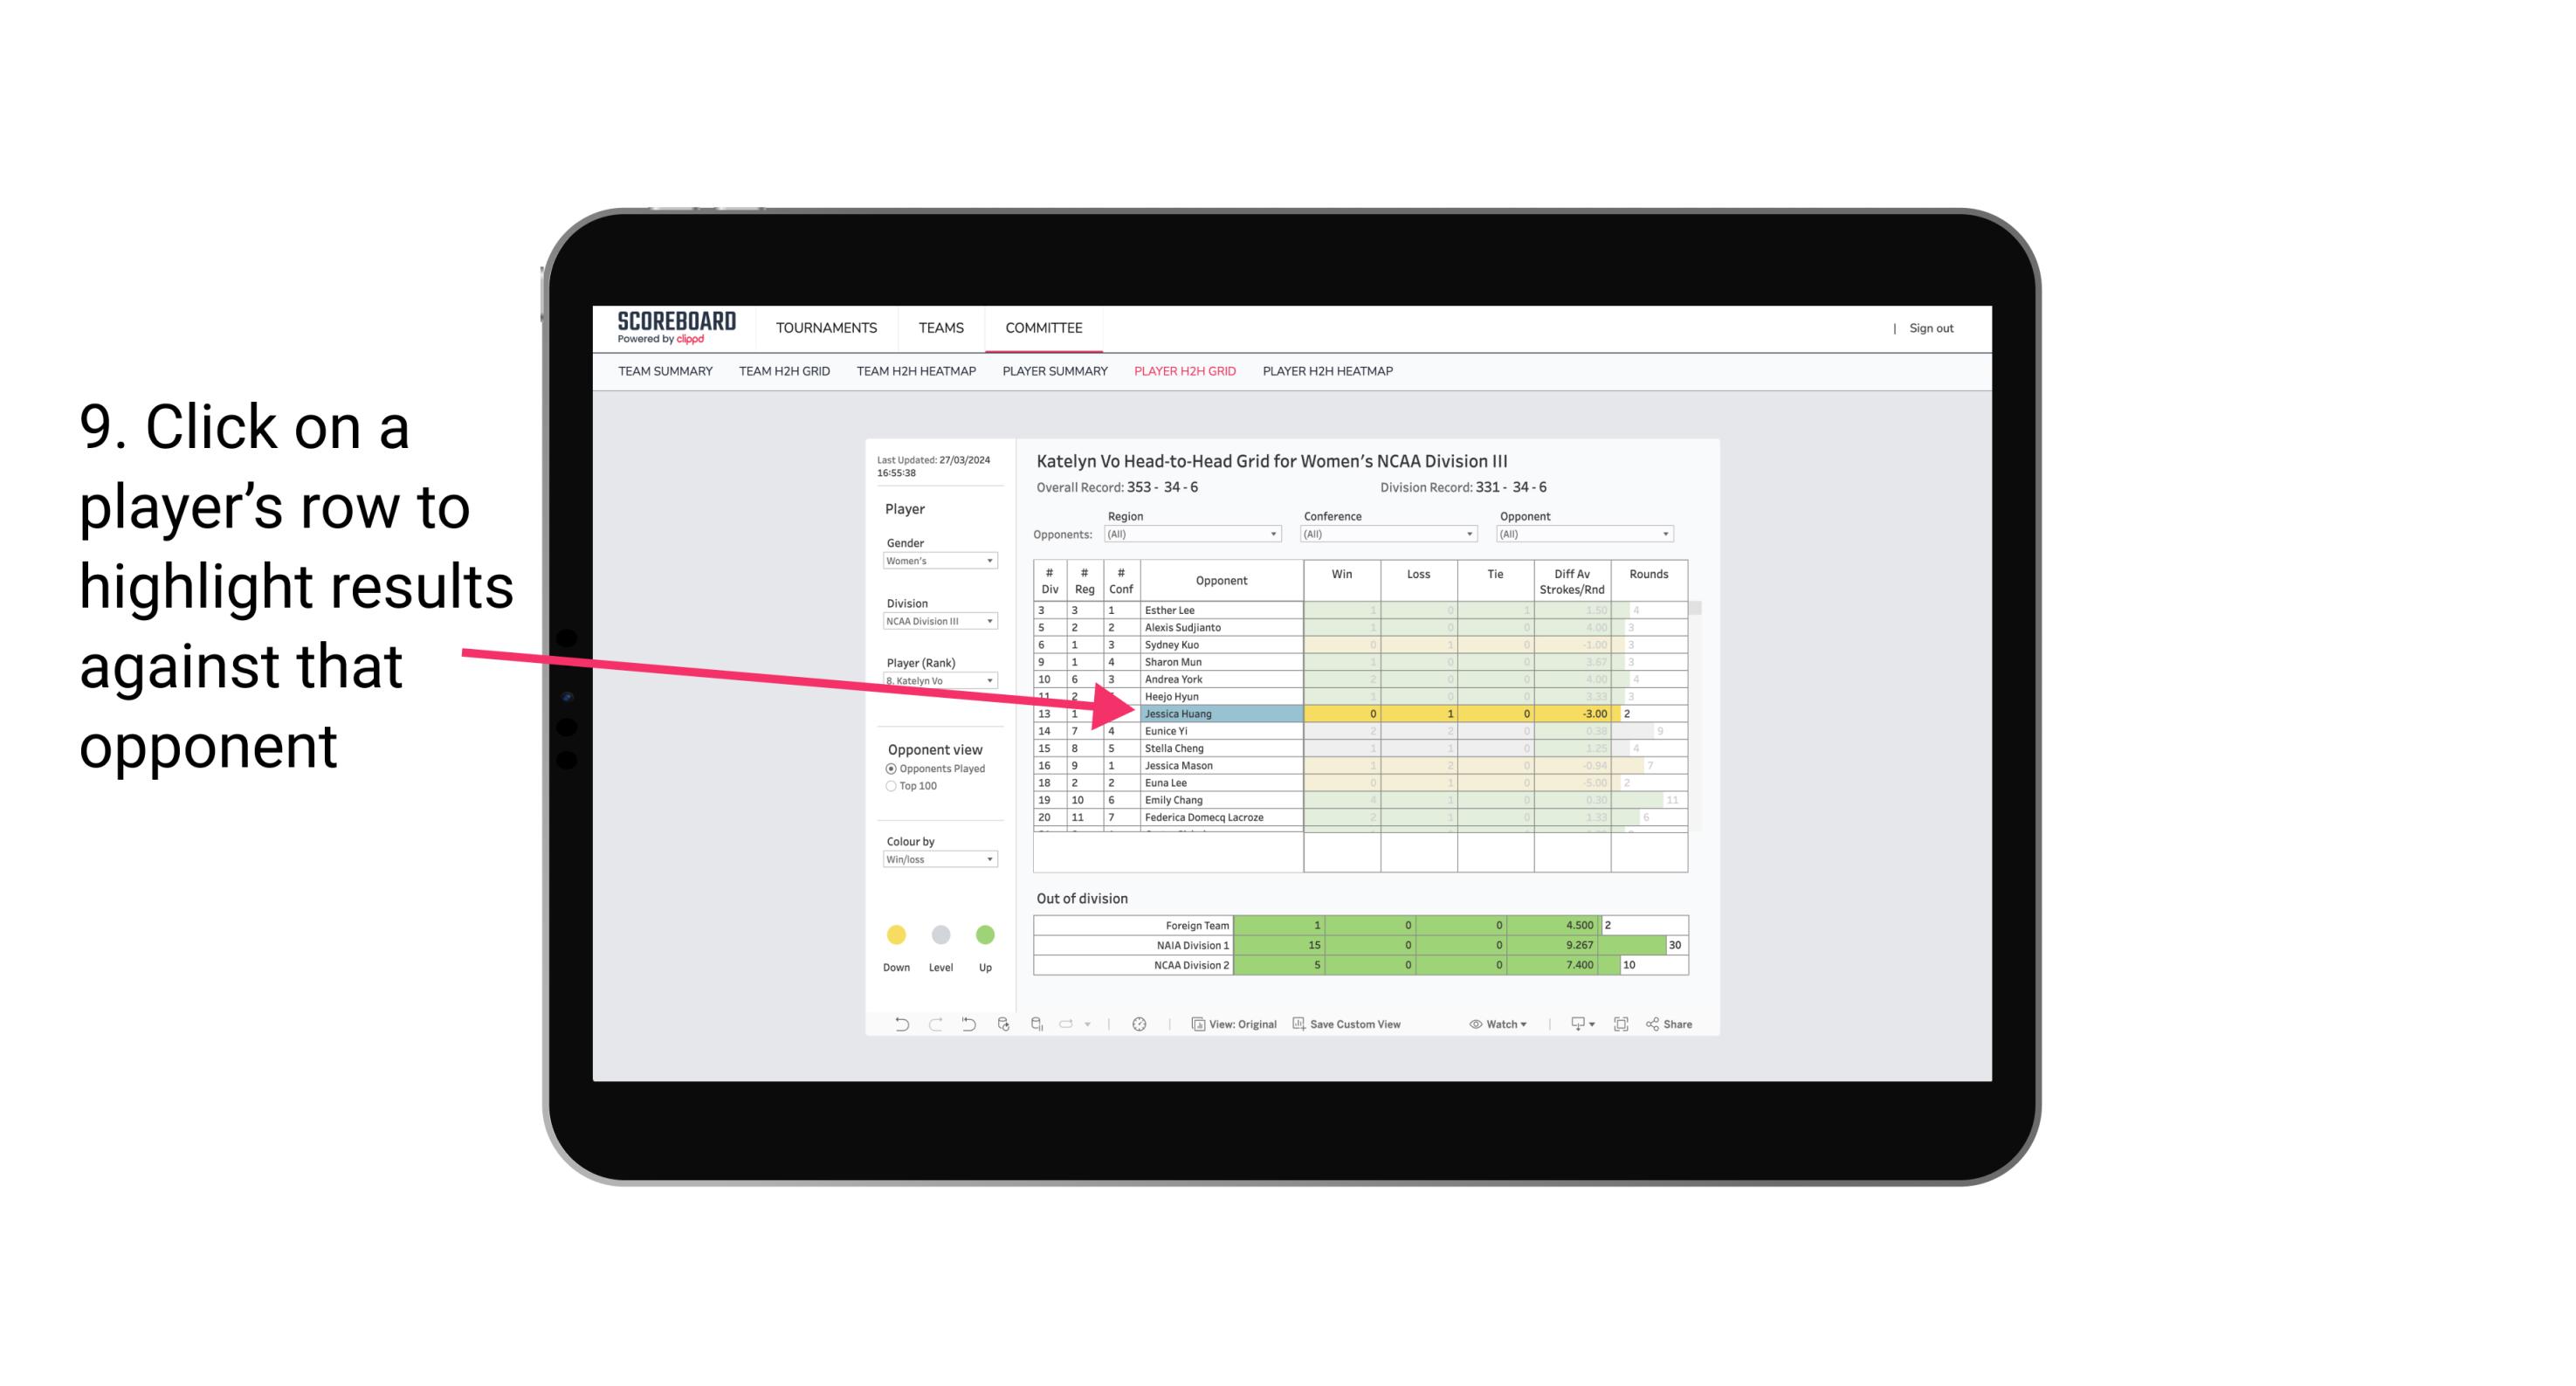Click the yellow Down color swatch
Viewport: 2576px width, 1386px height.
[894, 935]
